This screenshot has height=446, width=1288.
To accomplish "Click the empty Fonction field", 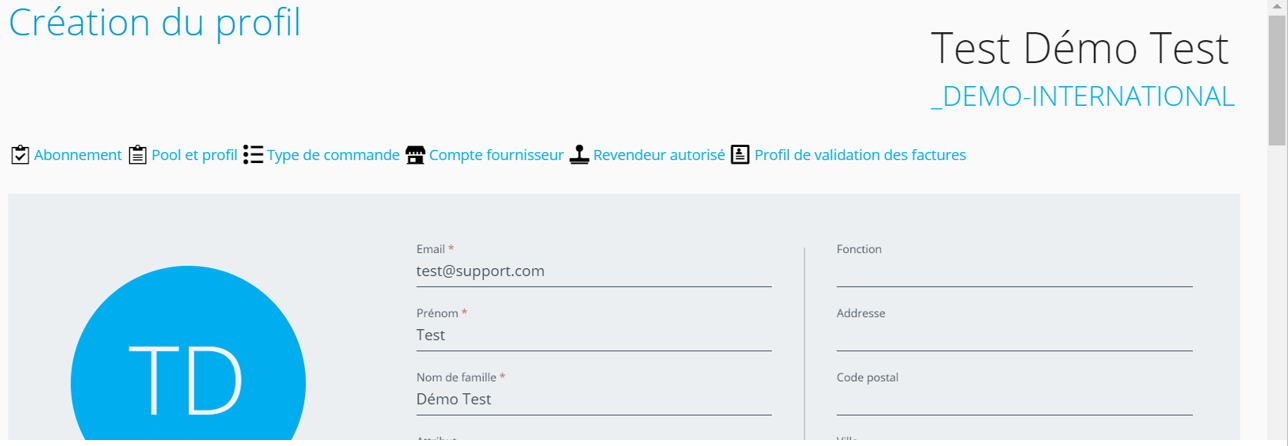I will click(x=1014, y=272).
